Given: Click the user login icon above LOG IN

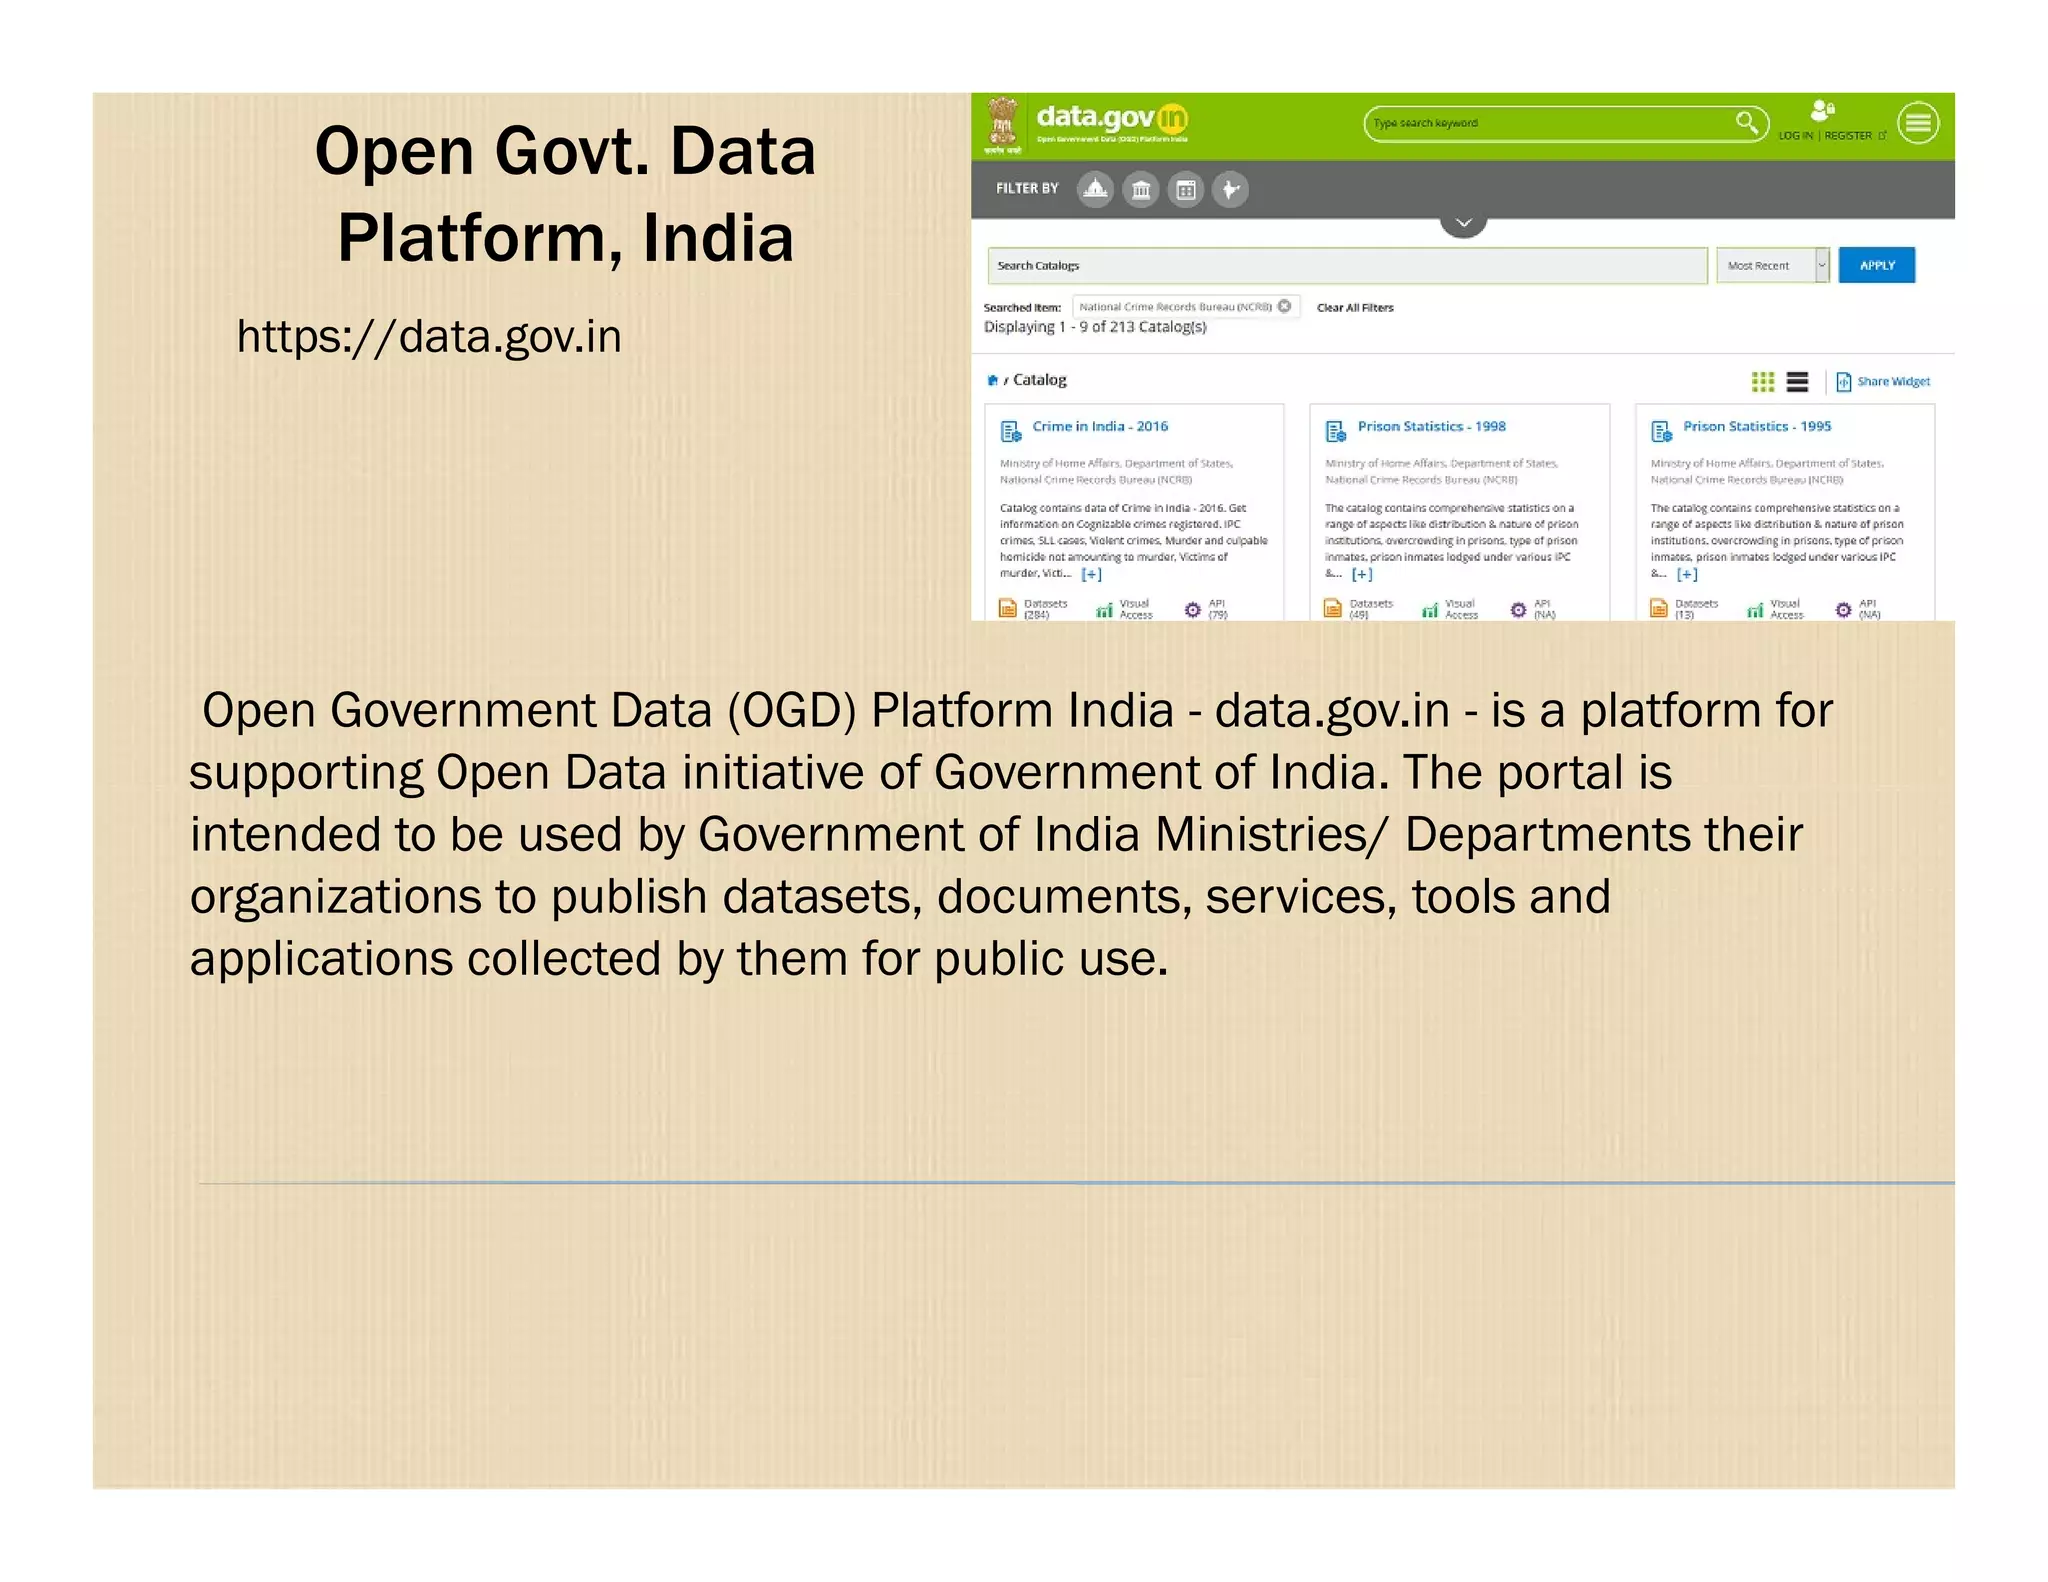Looking at the screenshot, I should pos(1822,110).
